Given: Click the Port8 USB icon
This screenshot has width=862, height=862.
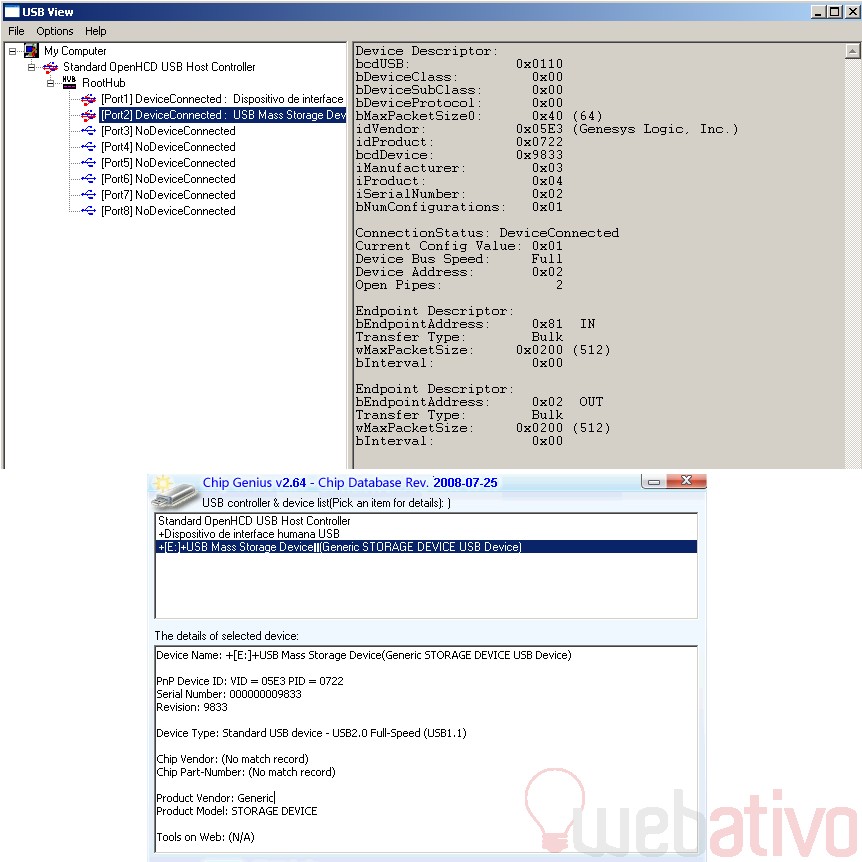Looking at the screenshot, I should pos(89,211).
